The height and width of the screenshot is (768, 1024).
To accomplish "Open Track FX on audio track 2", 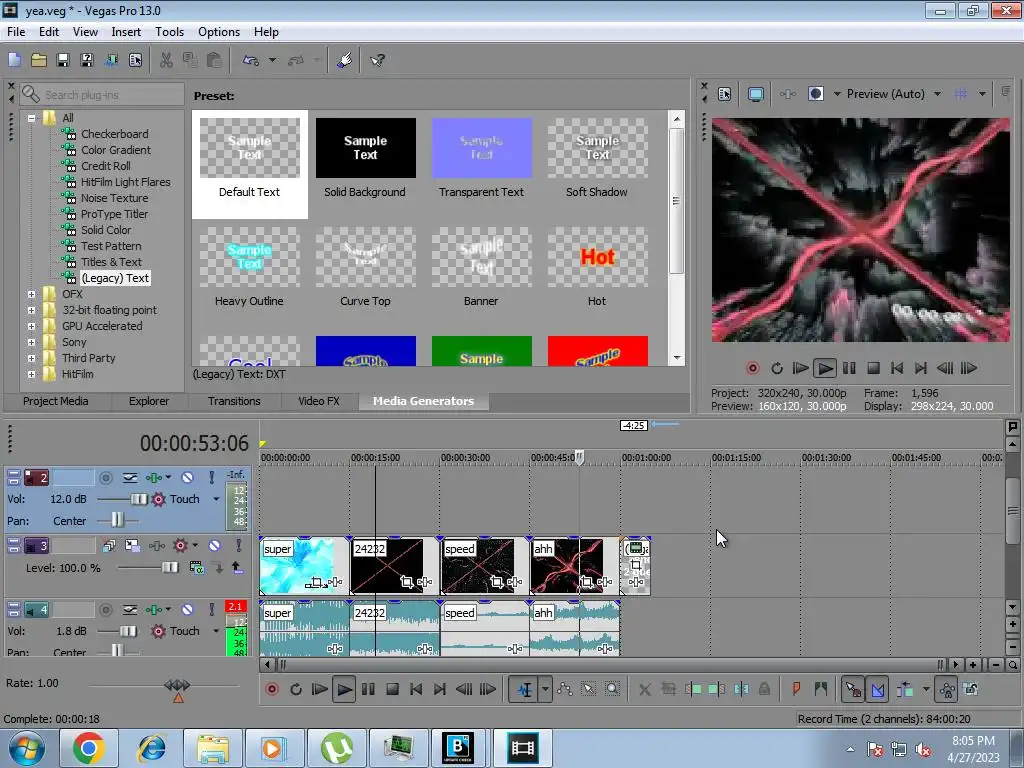I will (154, 478).
